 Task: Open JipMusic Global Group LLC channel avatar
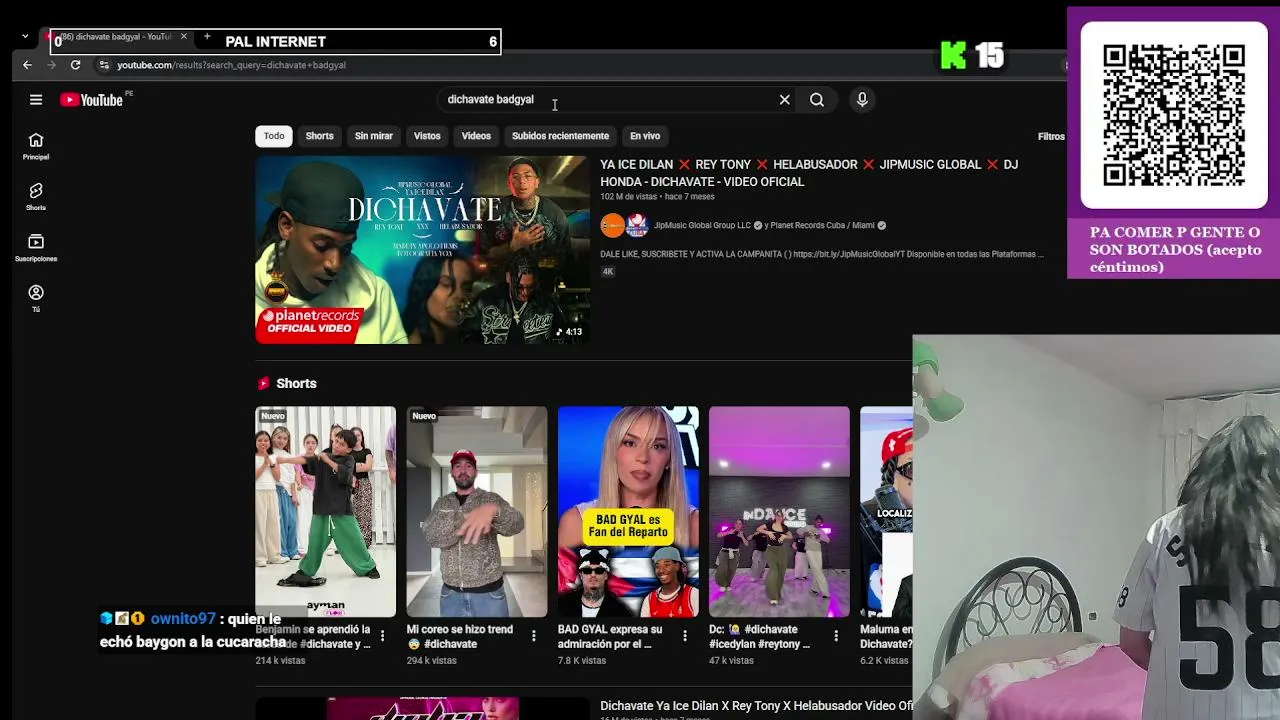point(612,226)
